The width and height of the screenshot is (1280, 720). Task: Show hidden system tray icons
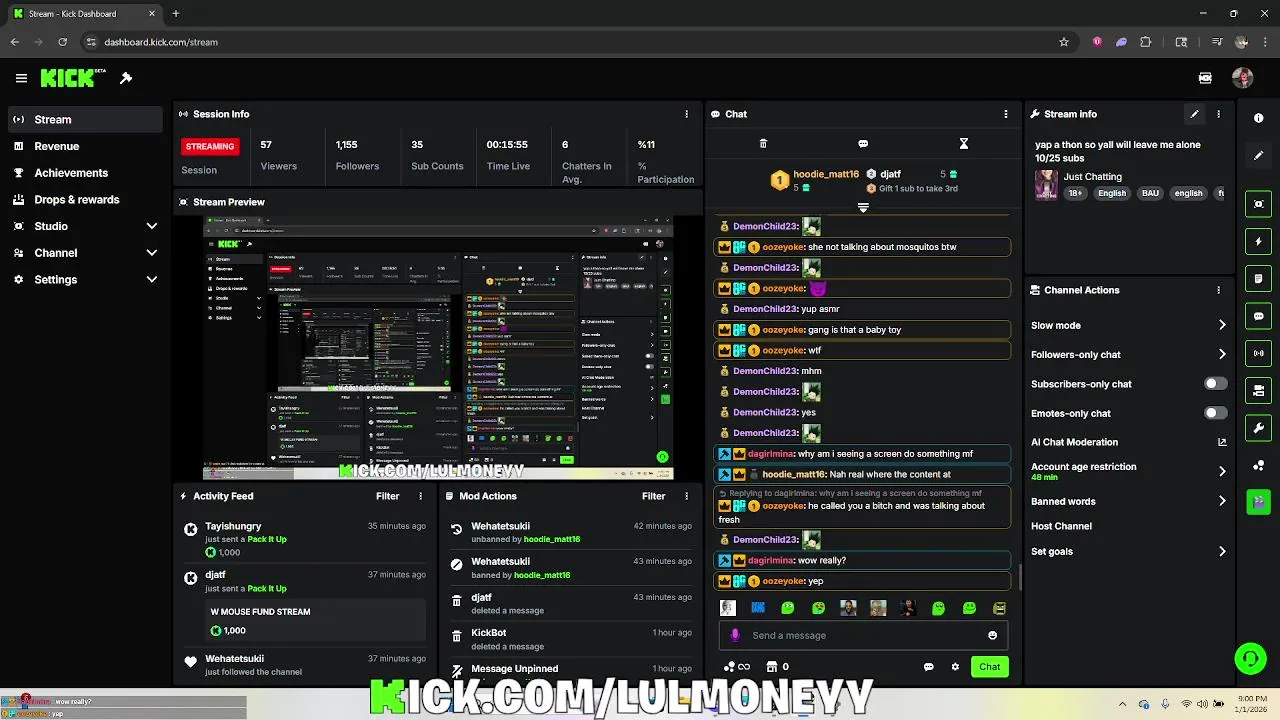click(1122, 704)
